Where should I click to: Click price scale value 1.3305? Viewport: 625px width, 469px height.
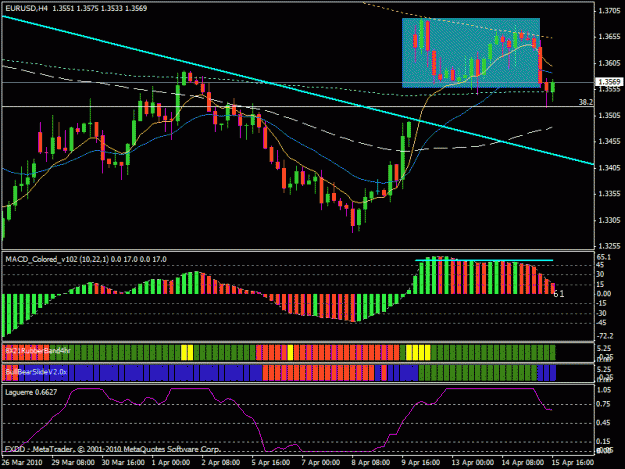[x=609, y=220]
